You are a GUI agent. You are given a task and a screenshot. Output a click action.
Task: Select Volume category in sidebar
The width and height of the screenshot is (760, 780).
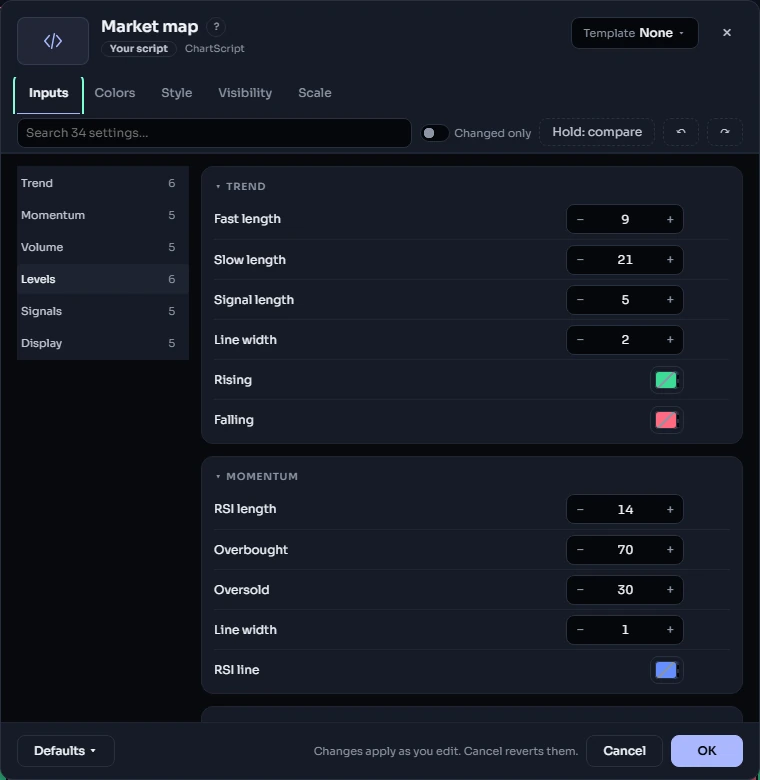pyautogui.click(x=103, y=247)
